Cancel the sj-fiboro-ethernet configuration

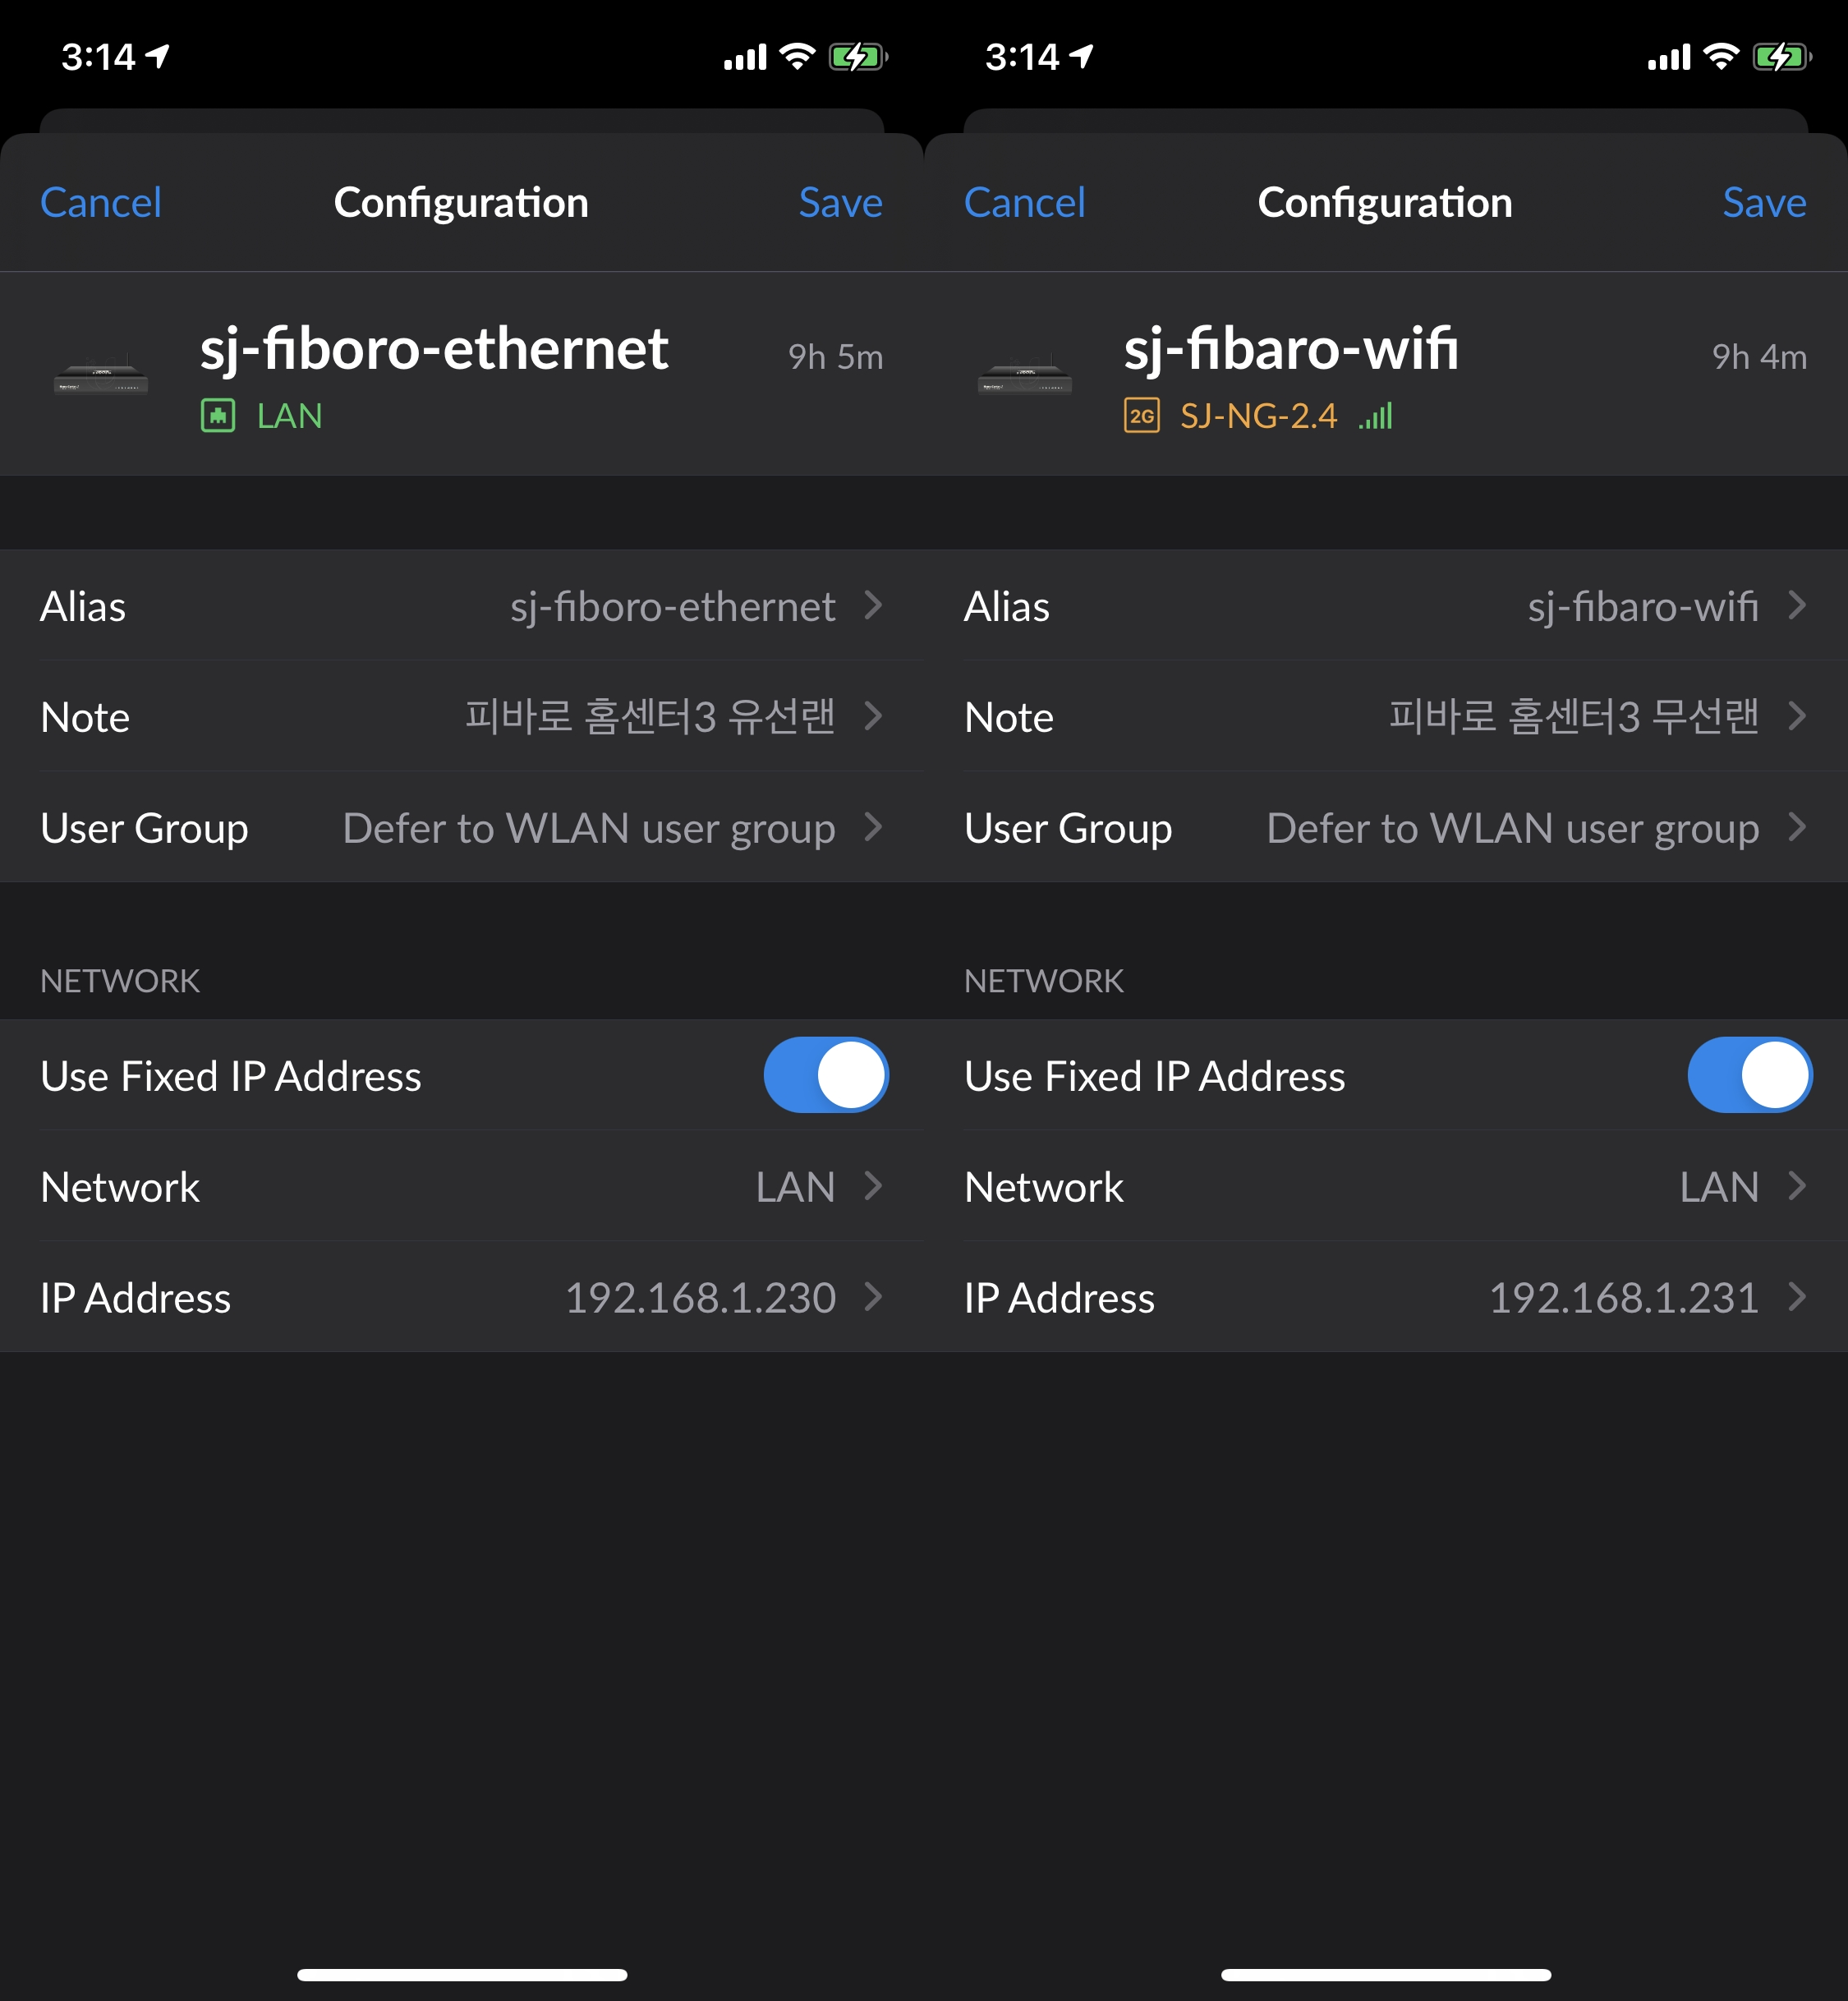coord(101,203)
